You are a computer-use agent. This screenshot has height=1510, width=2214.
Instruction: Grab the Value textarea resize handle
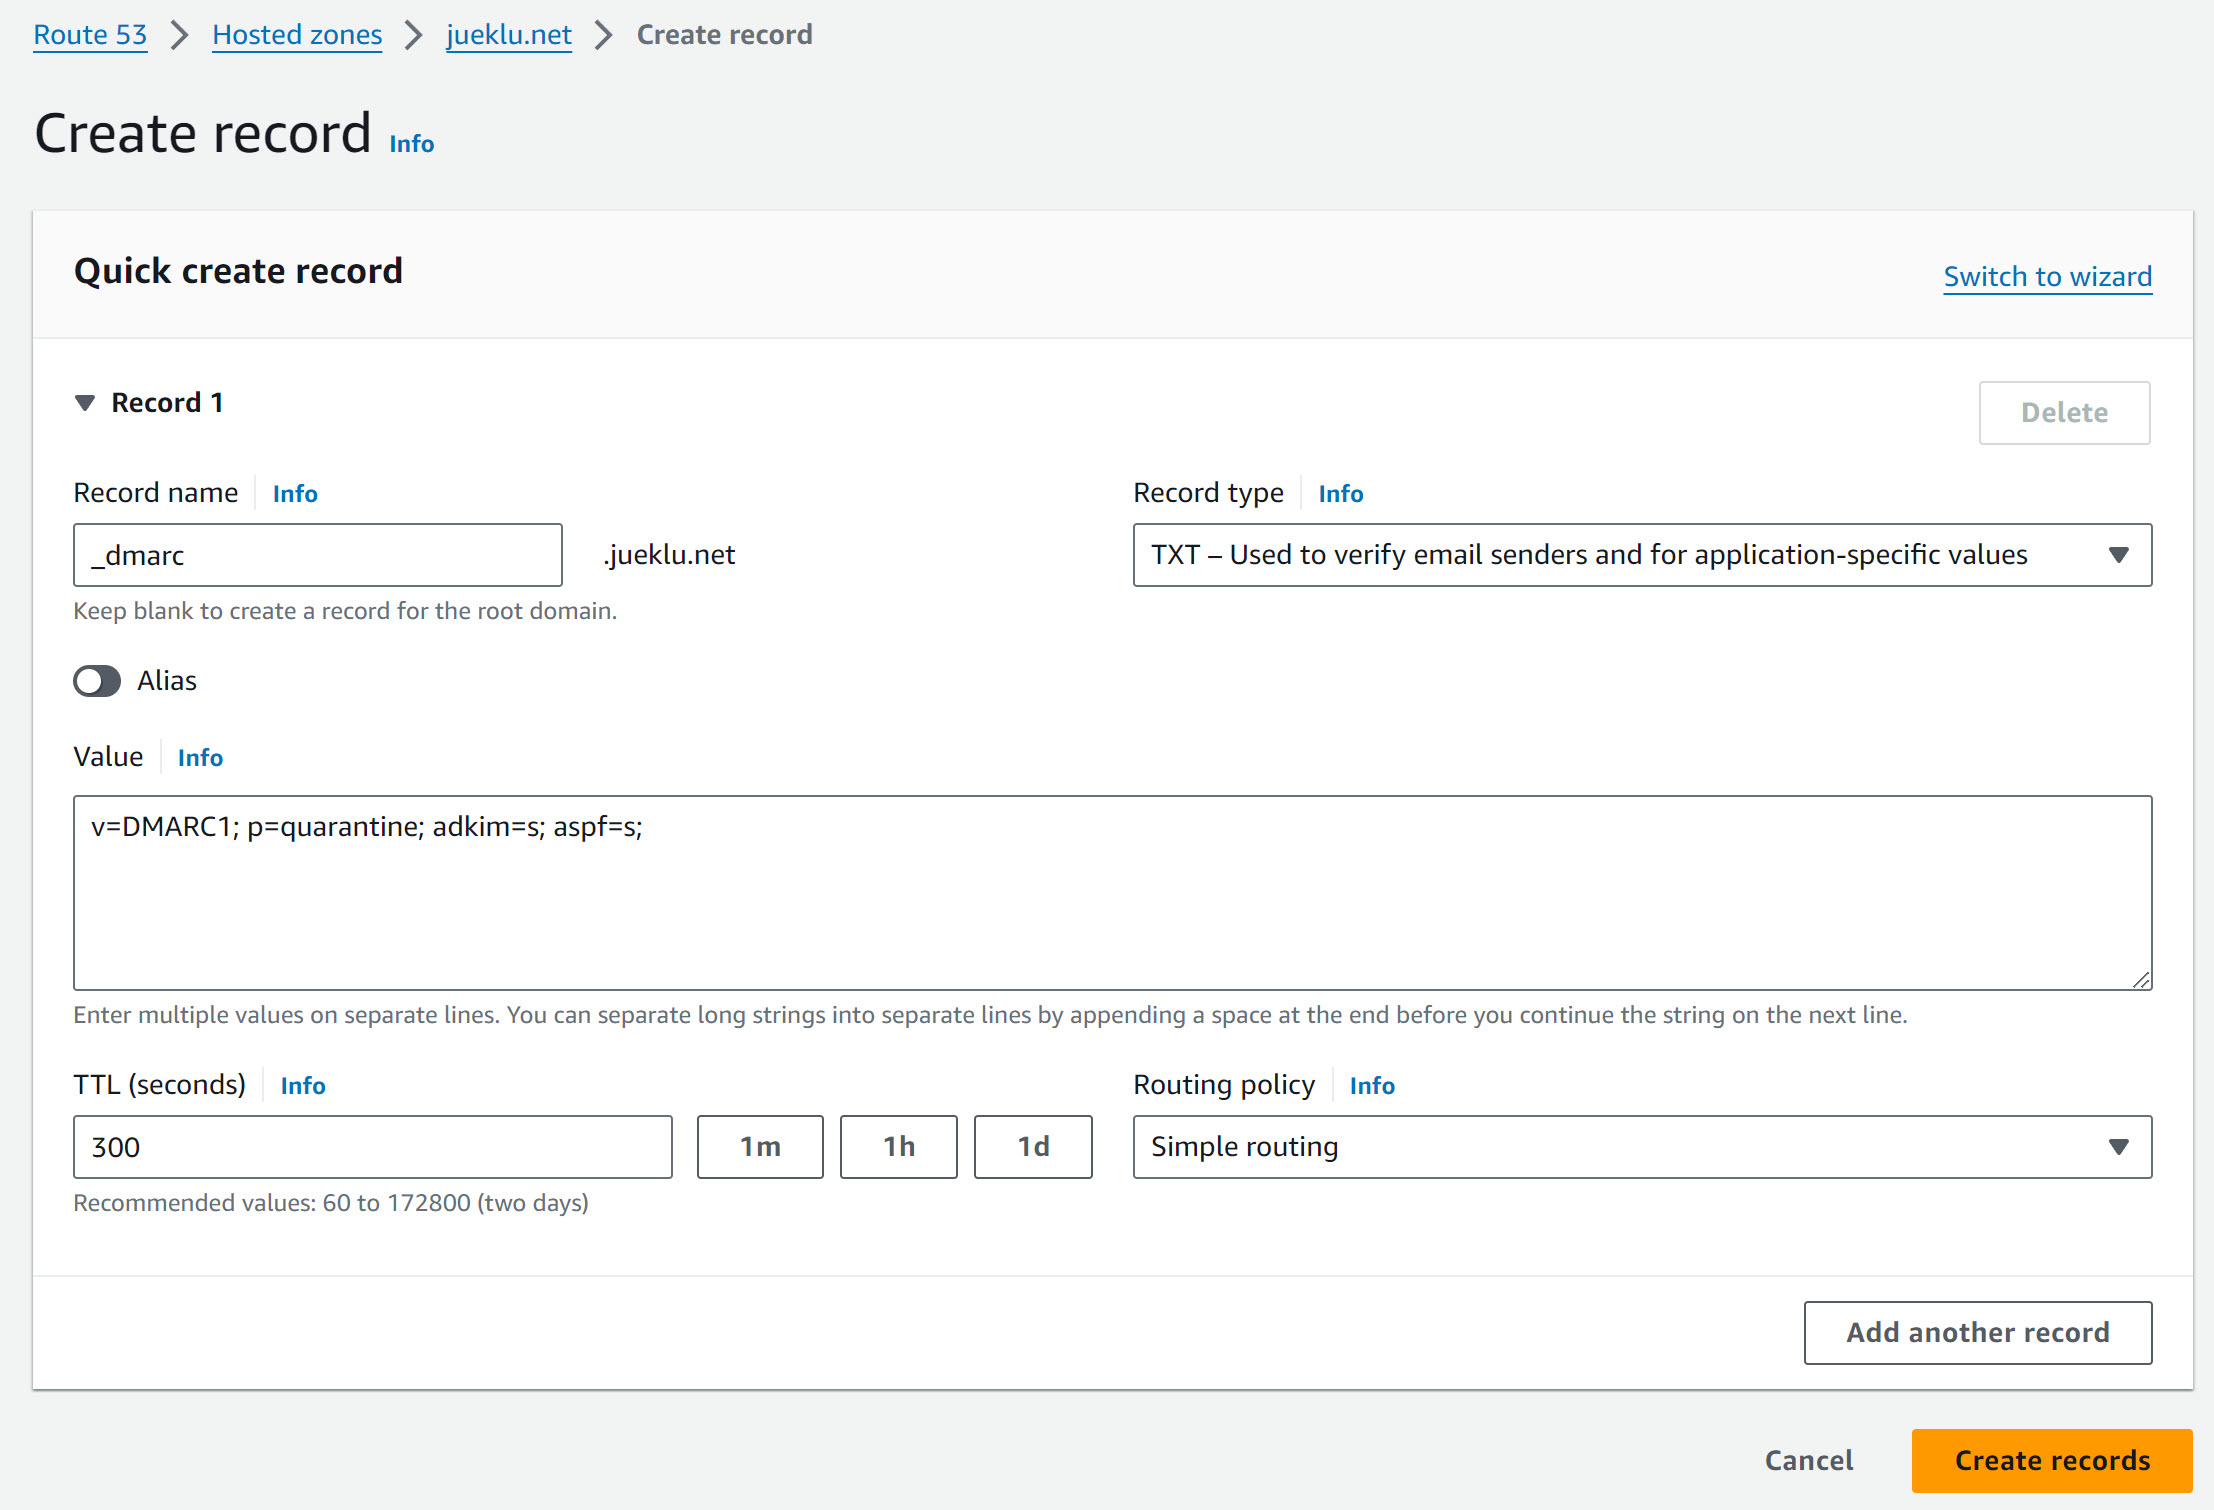point(2141,980)
